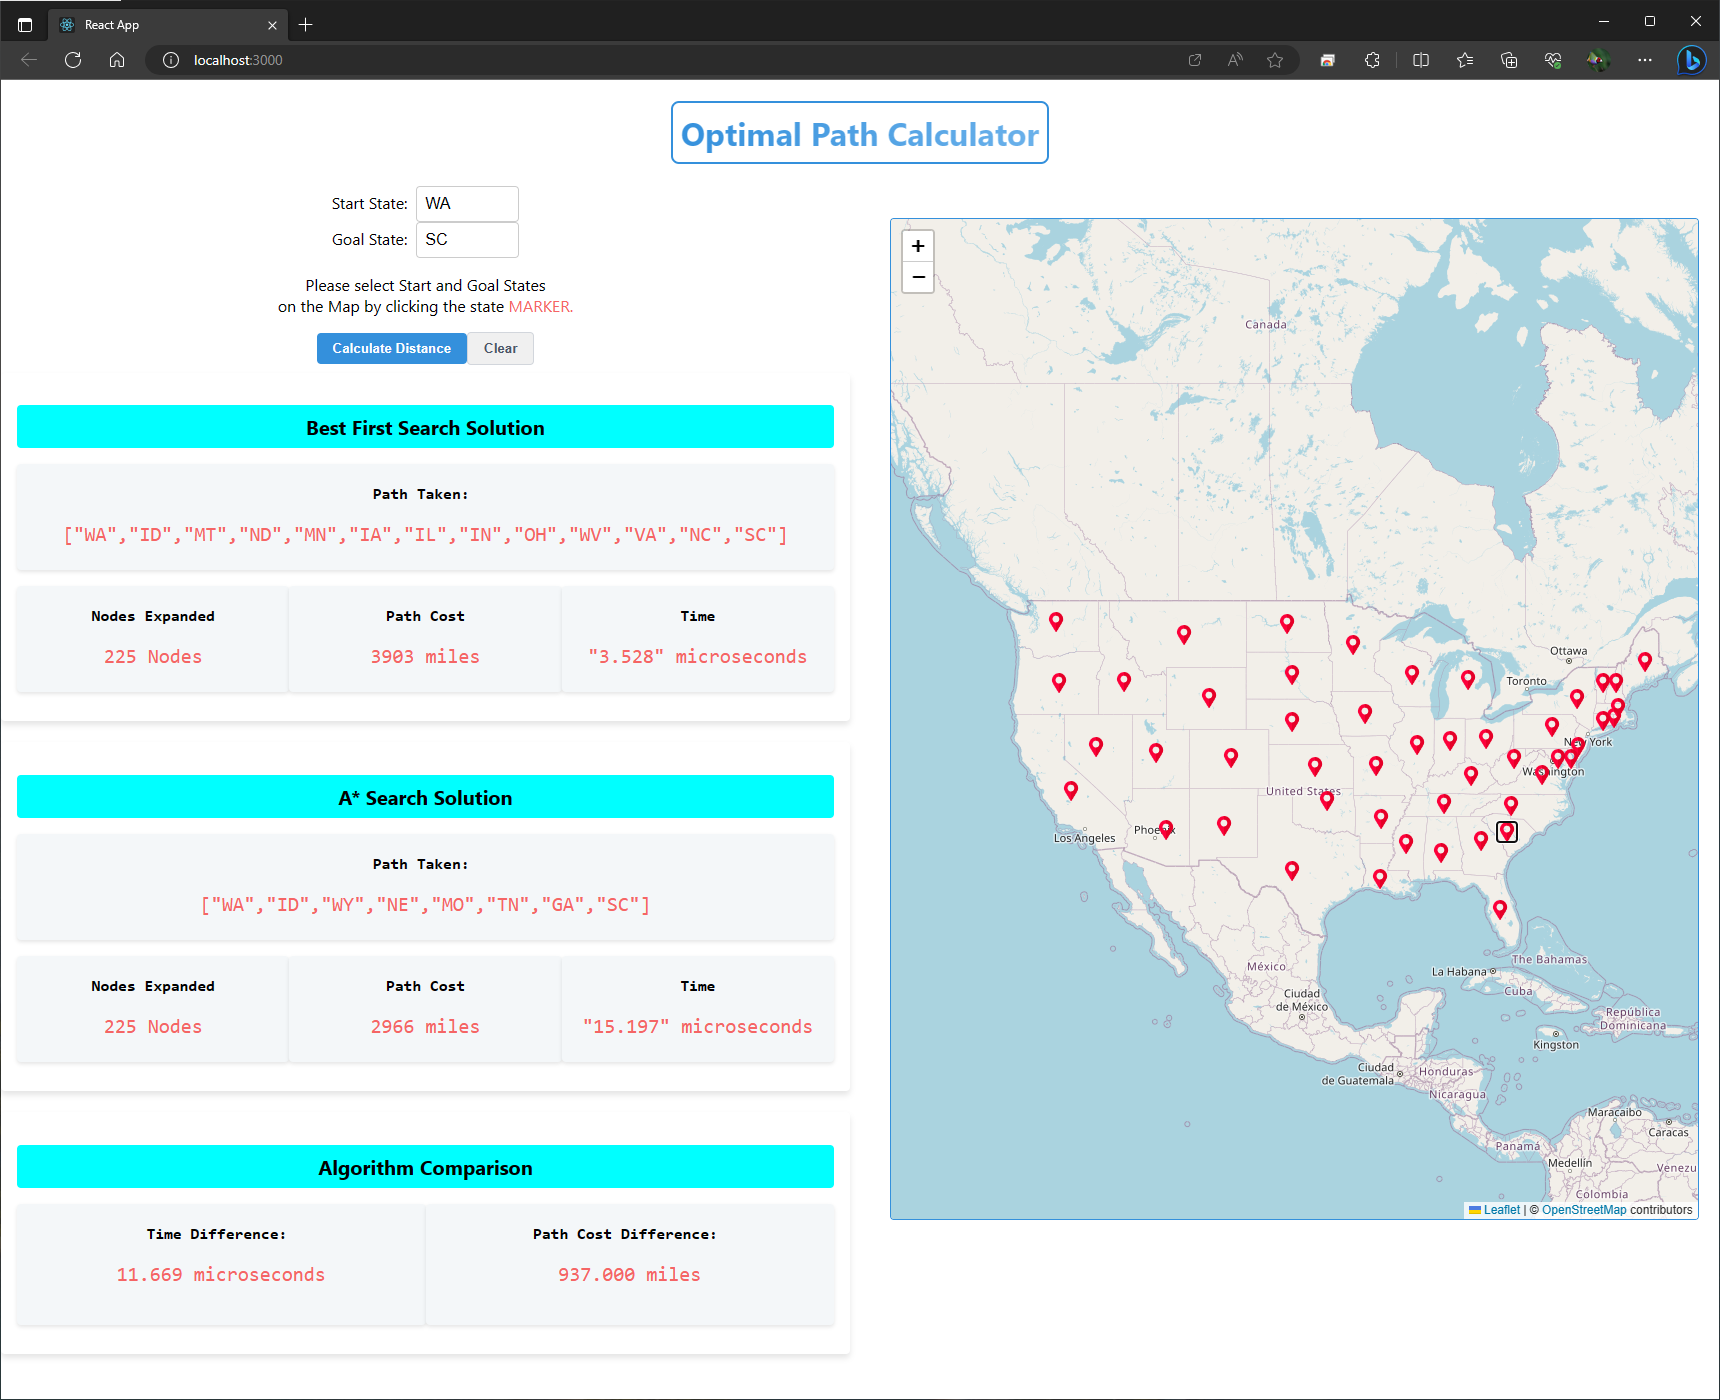The width and height of the screenshot is (1720, 1400).
Task: Open Edge split screen view
Action: [x=1420, y=60]
